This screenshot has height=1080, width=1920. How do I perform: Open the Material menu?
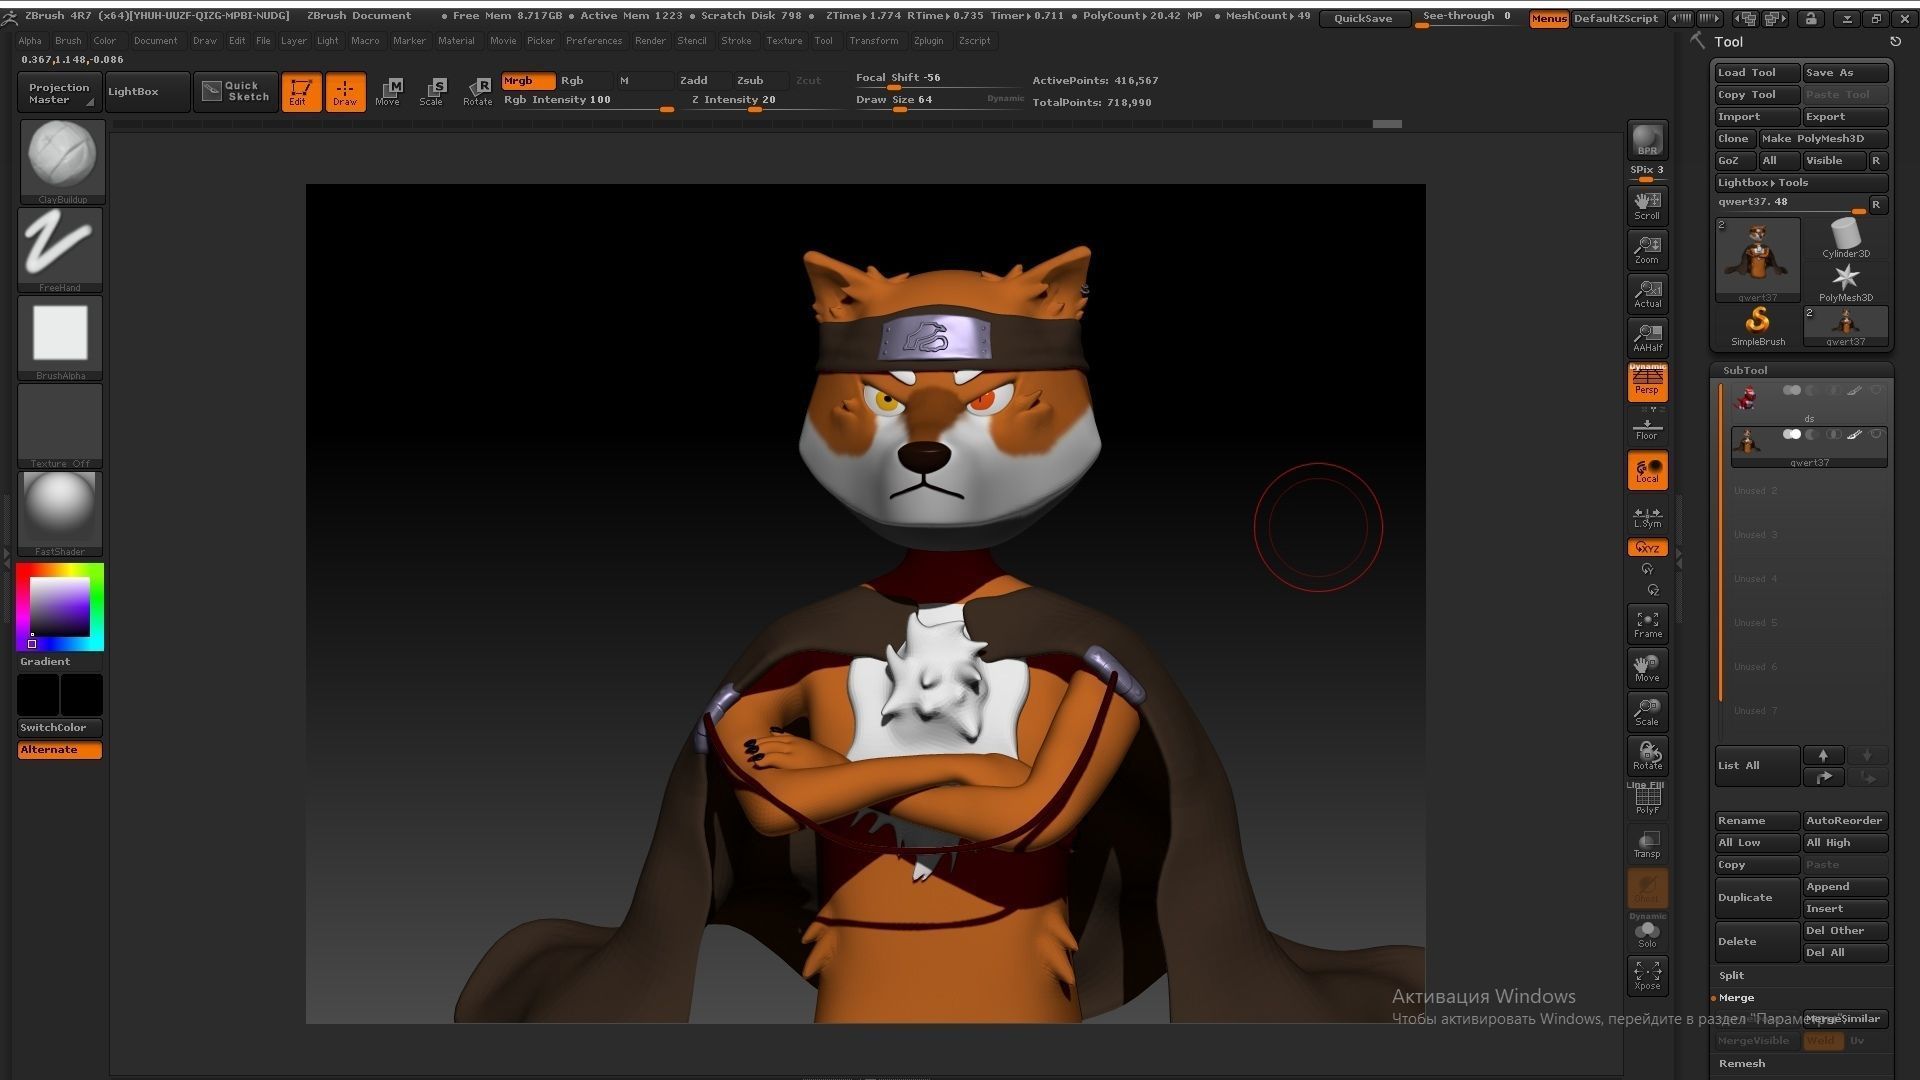click(x=456, y=41)
